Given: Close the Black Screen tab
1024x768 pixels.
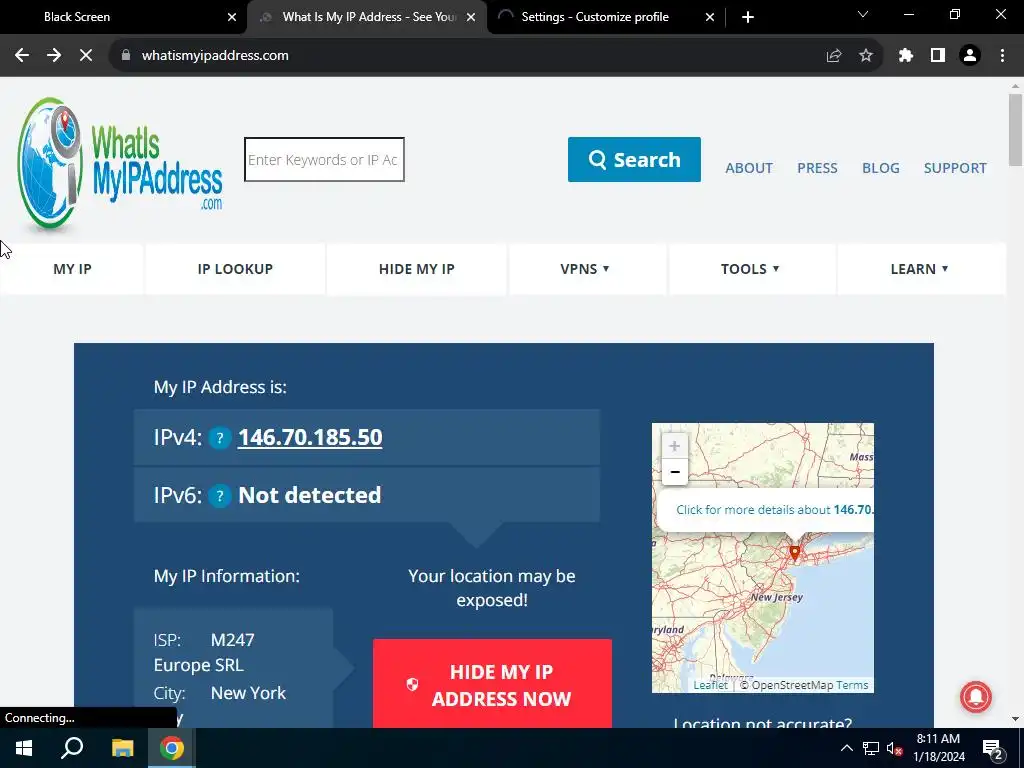Looking at the screenshot, I should [x=232, y=17].
